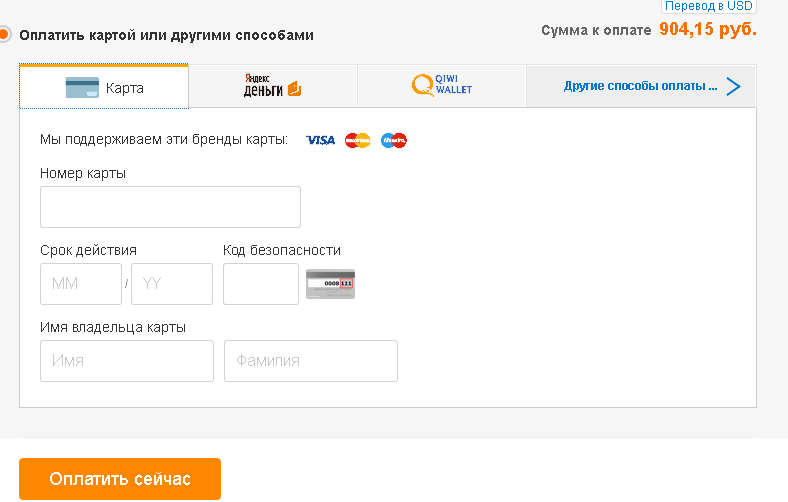Screen dimensions: 788x502
Task: Switch to the Карта tab
Action: tap(104, 86)
